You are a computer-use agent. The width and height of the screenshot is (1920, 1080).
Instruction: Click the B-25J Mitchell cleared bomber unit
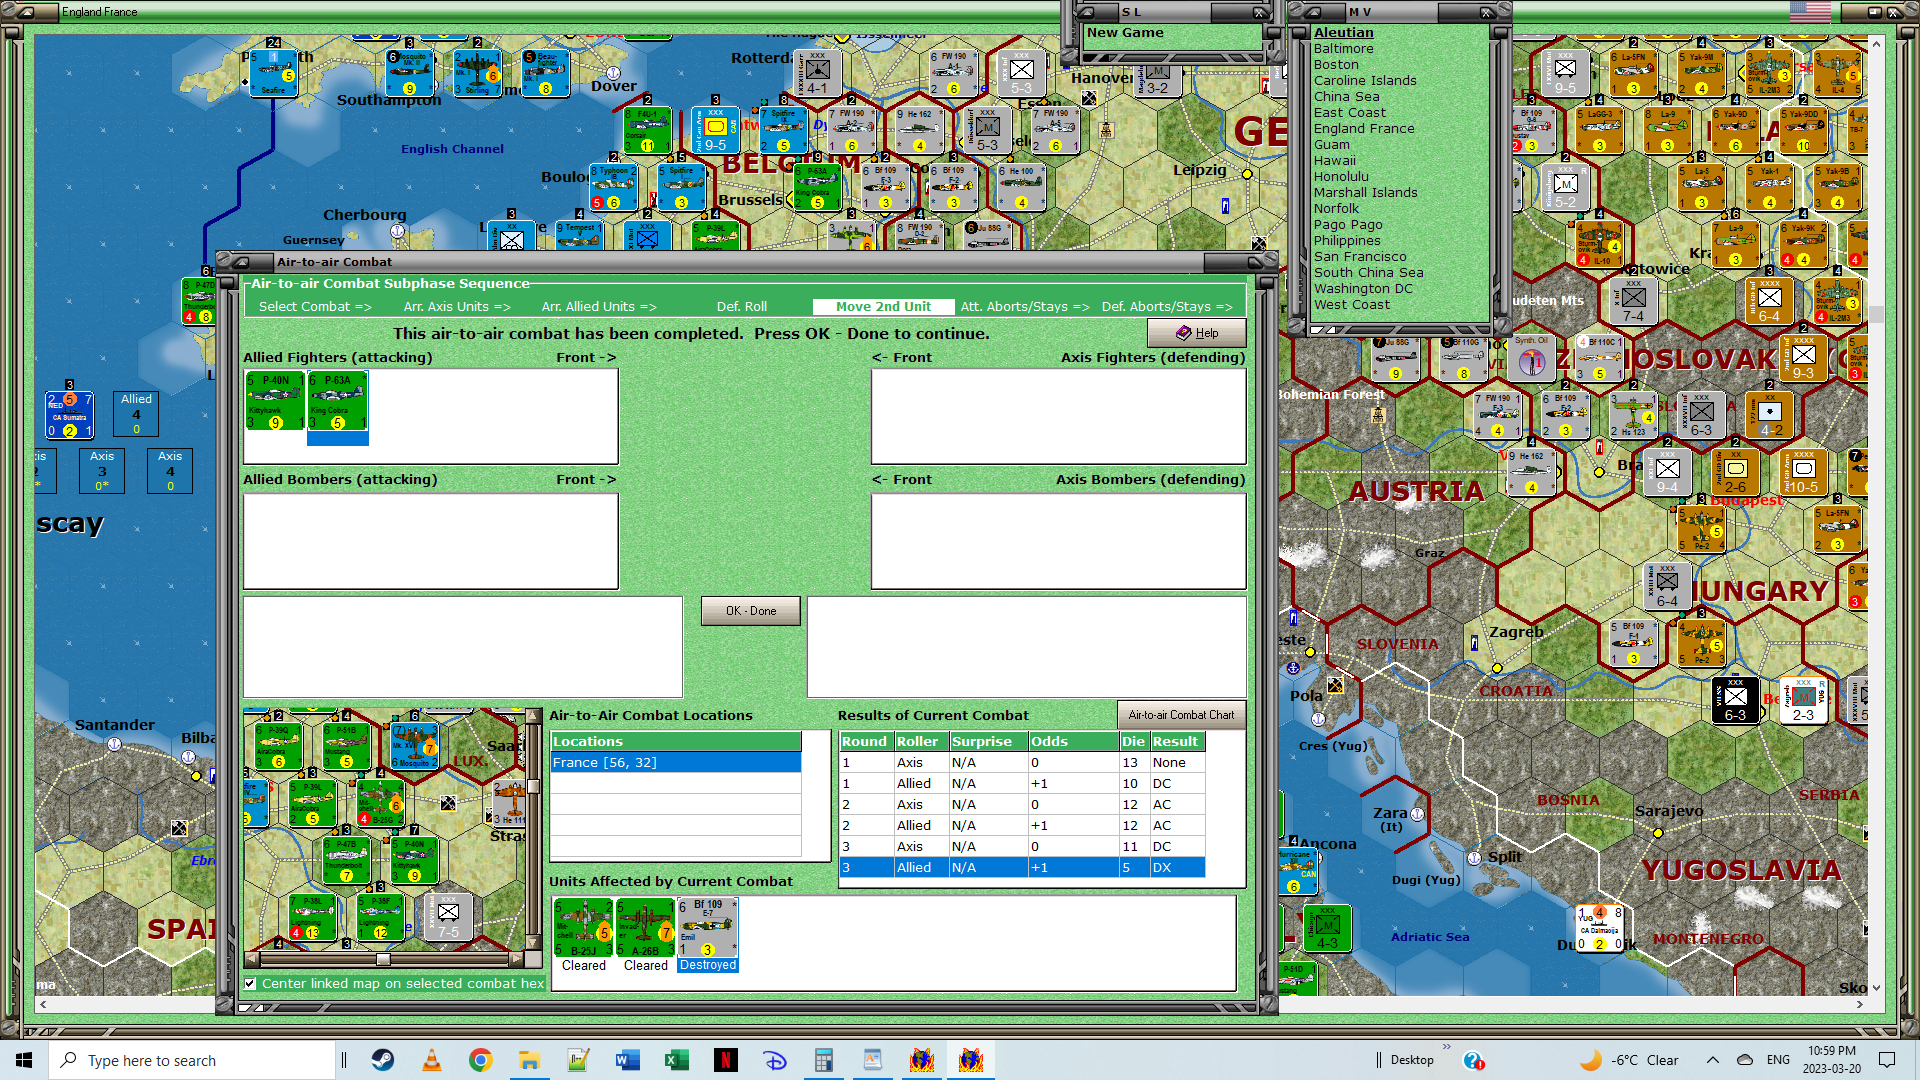[x=583, y=927]
